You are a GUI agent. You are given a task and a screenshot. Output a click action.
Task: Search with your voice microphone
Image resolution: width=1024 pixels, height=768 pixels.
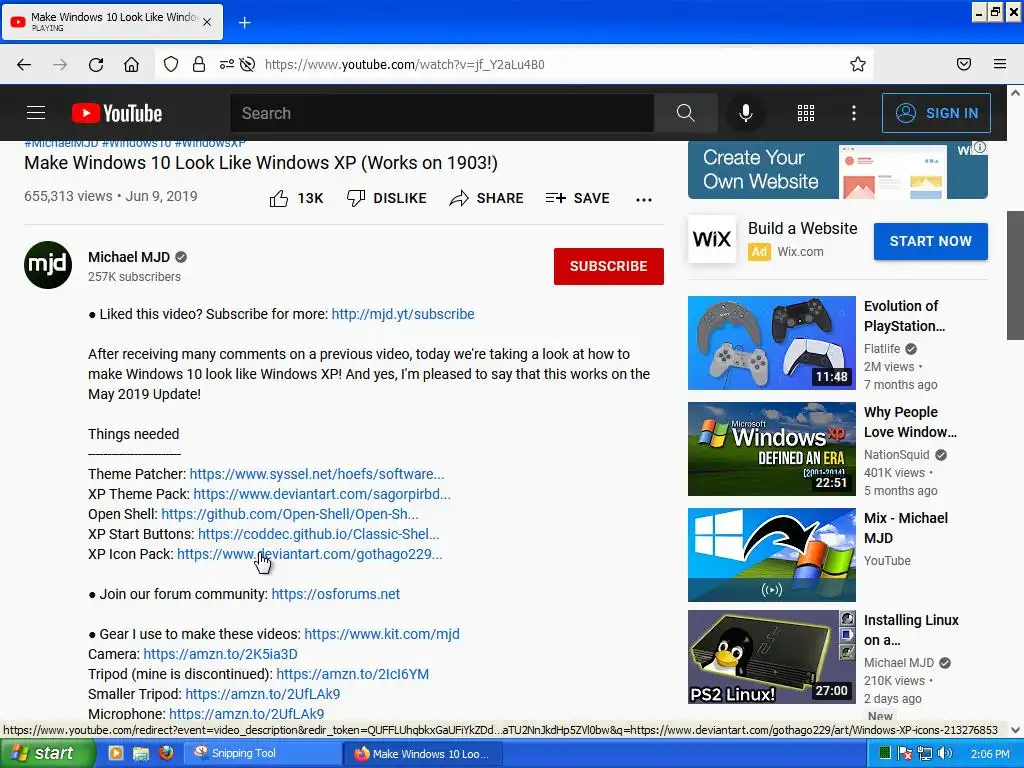(x=746, y=113)
